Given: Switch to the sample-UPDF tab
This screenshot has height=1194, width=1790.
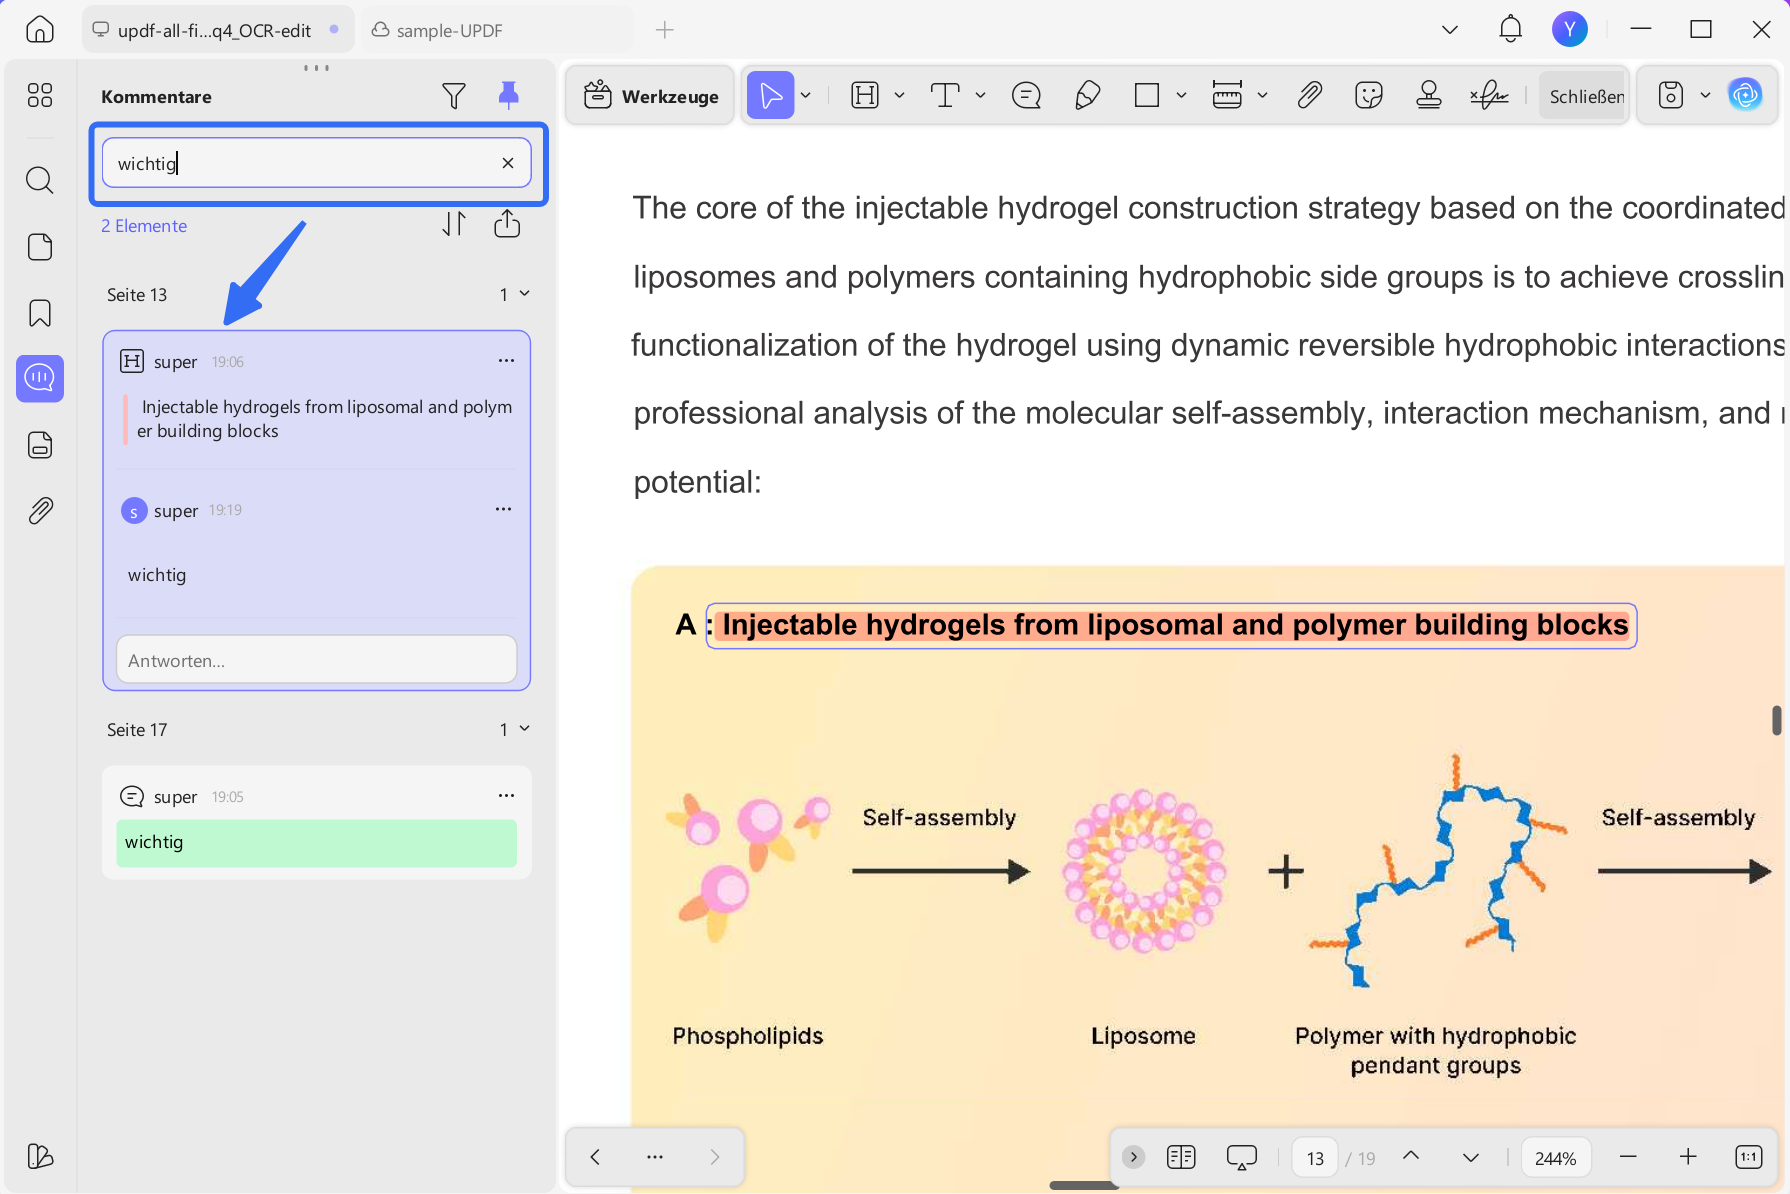Looking at the screenshot, I should click(x=497, y=30).
